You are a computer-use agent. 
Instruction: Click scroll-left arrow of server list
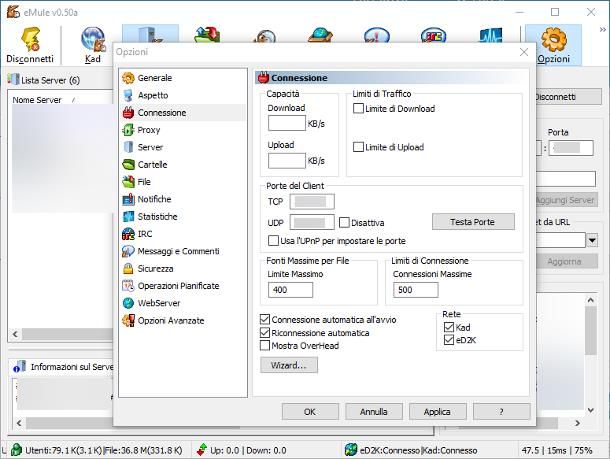tap(15, 334)
